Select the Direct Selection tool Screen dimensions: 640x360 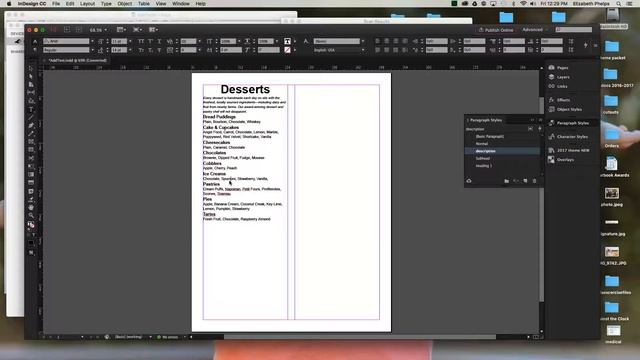point(31,77)
